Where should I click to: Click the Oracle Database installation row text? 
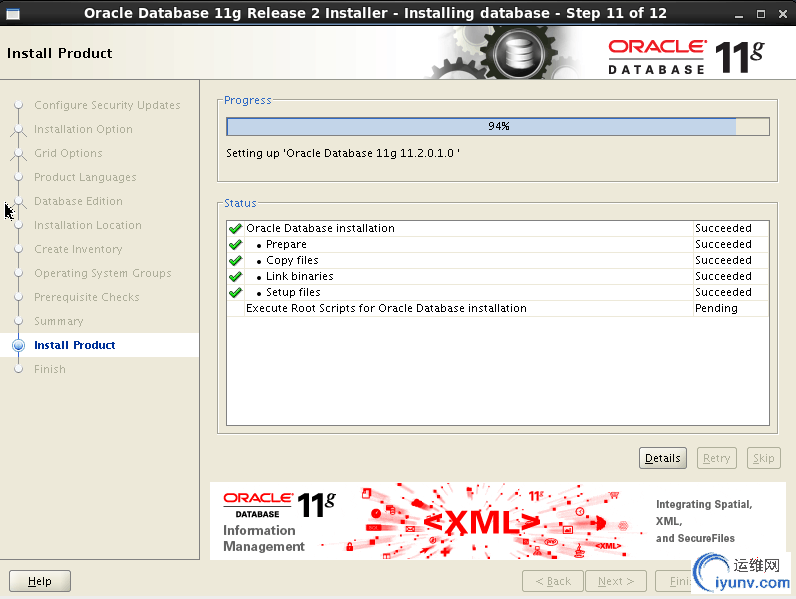320,228
